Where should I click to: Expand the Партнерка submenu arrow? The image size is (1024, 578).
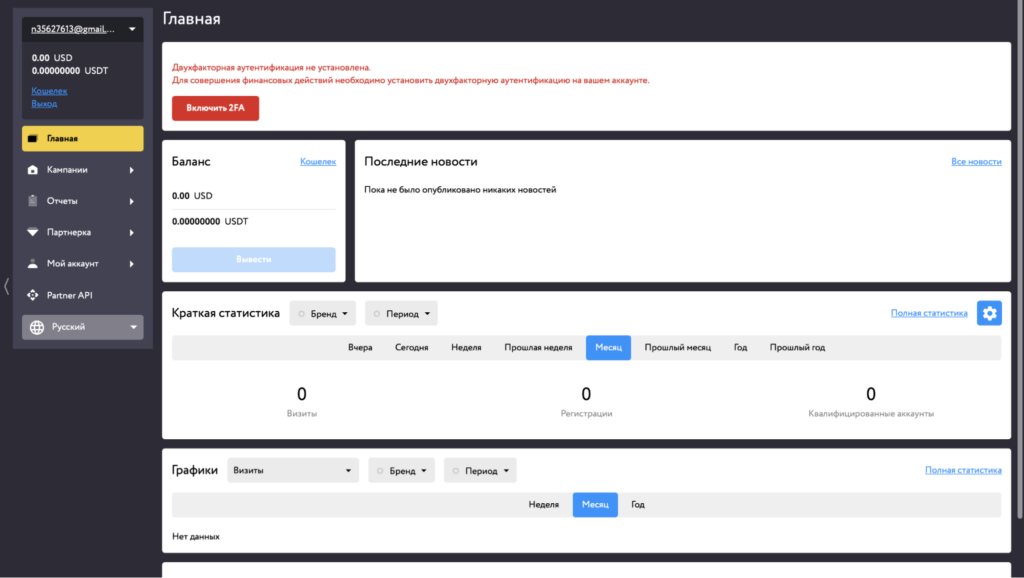click(x=132, y=233)
